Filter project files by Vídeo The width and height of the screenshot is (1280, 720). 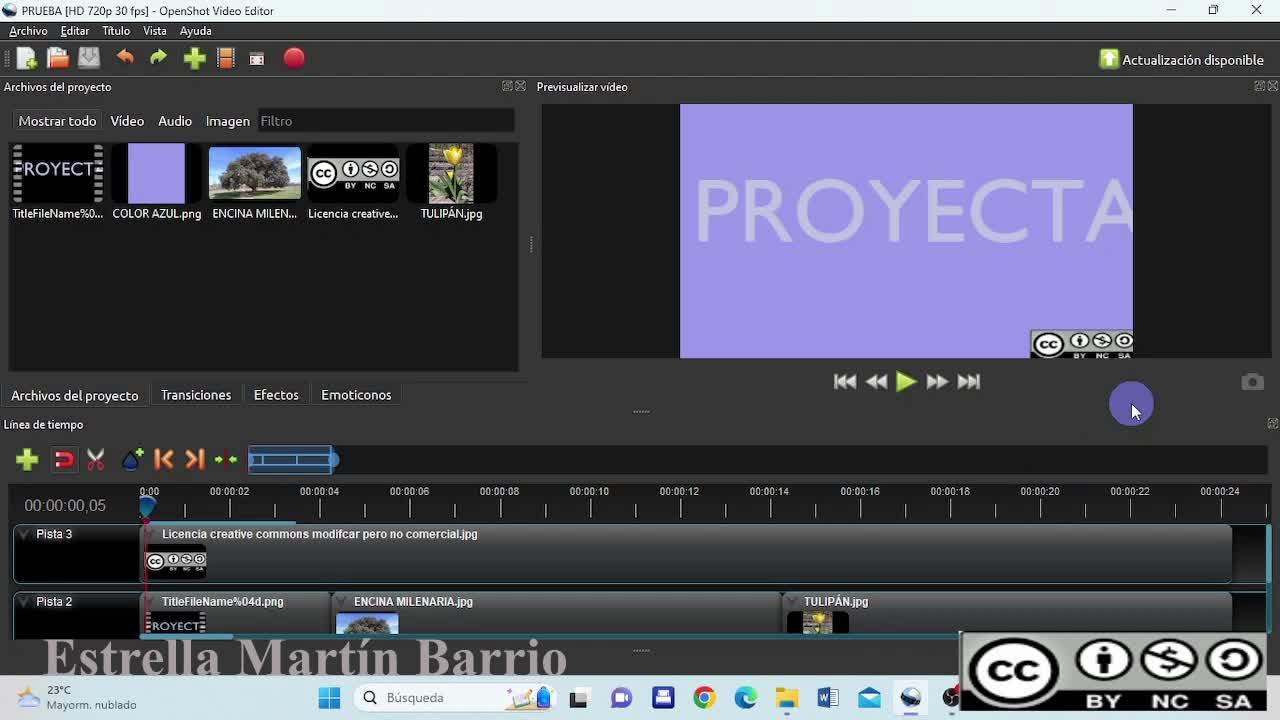click(127, 121)
